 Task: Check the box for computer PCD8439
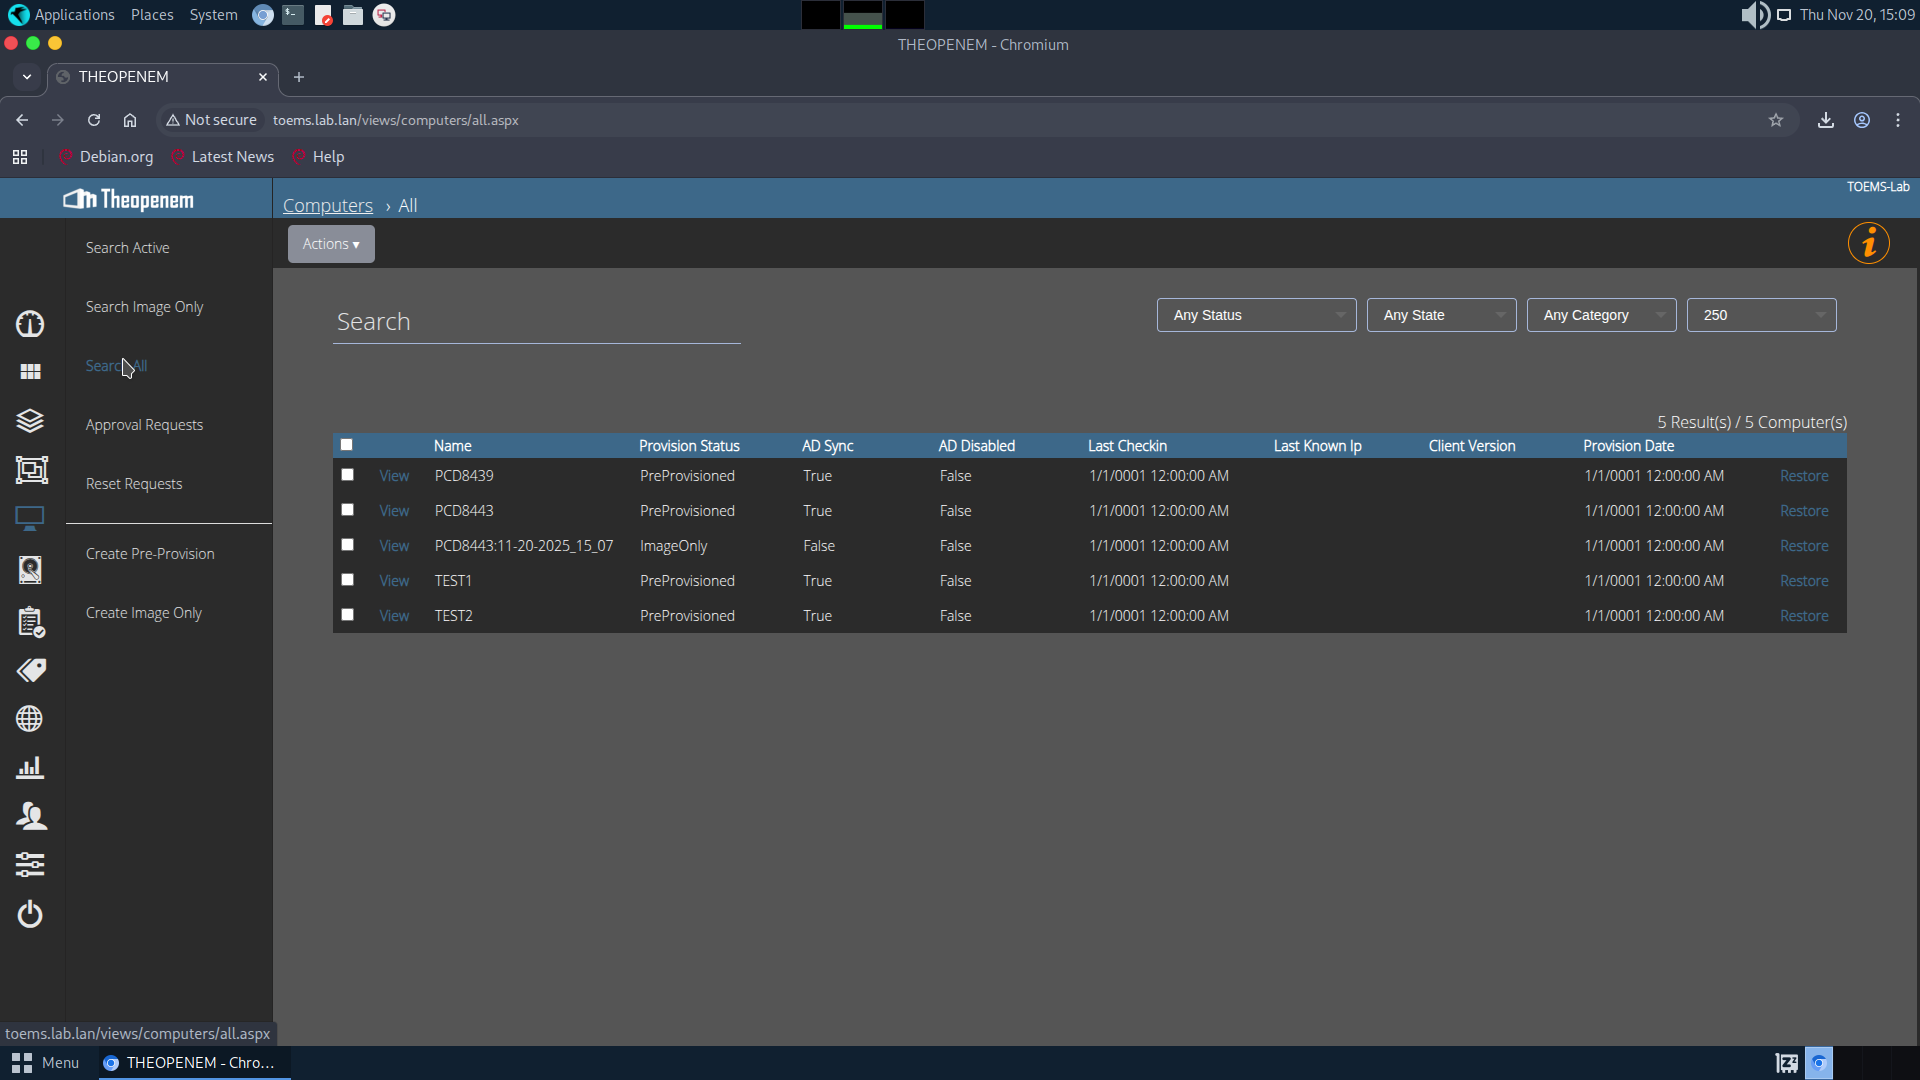(347, 475)
